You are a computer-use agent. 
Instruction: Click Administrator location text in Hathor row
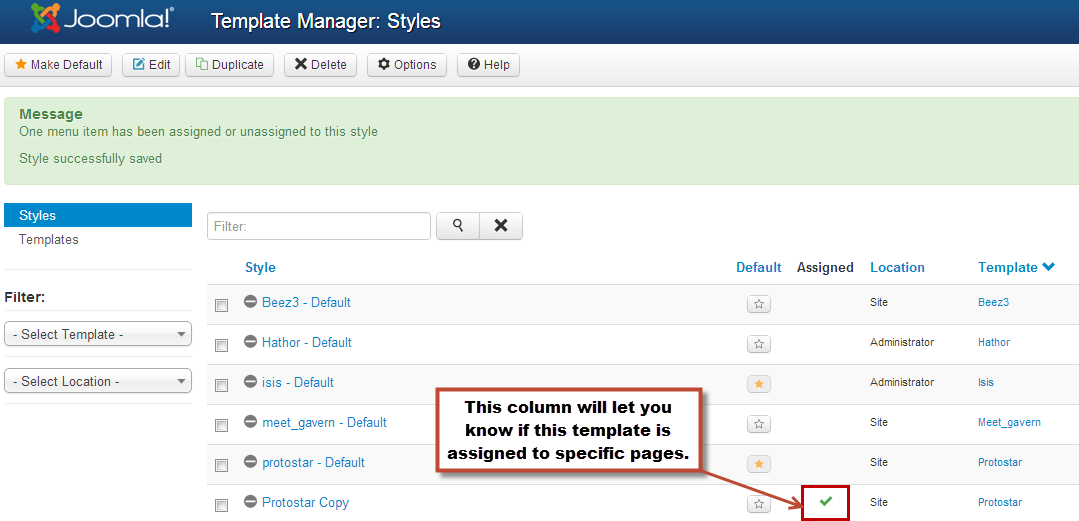(x=902, y=342)
